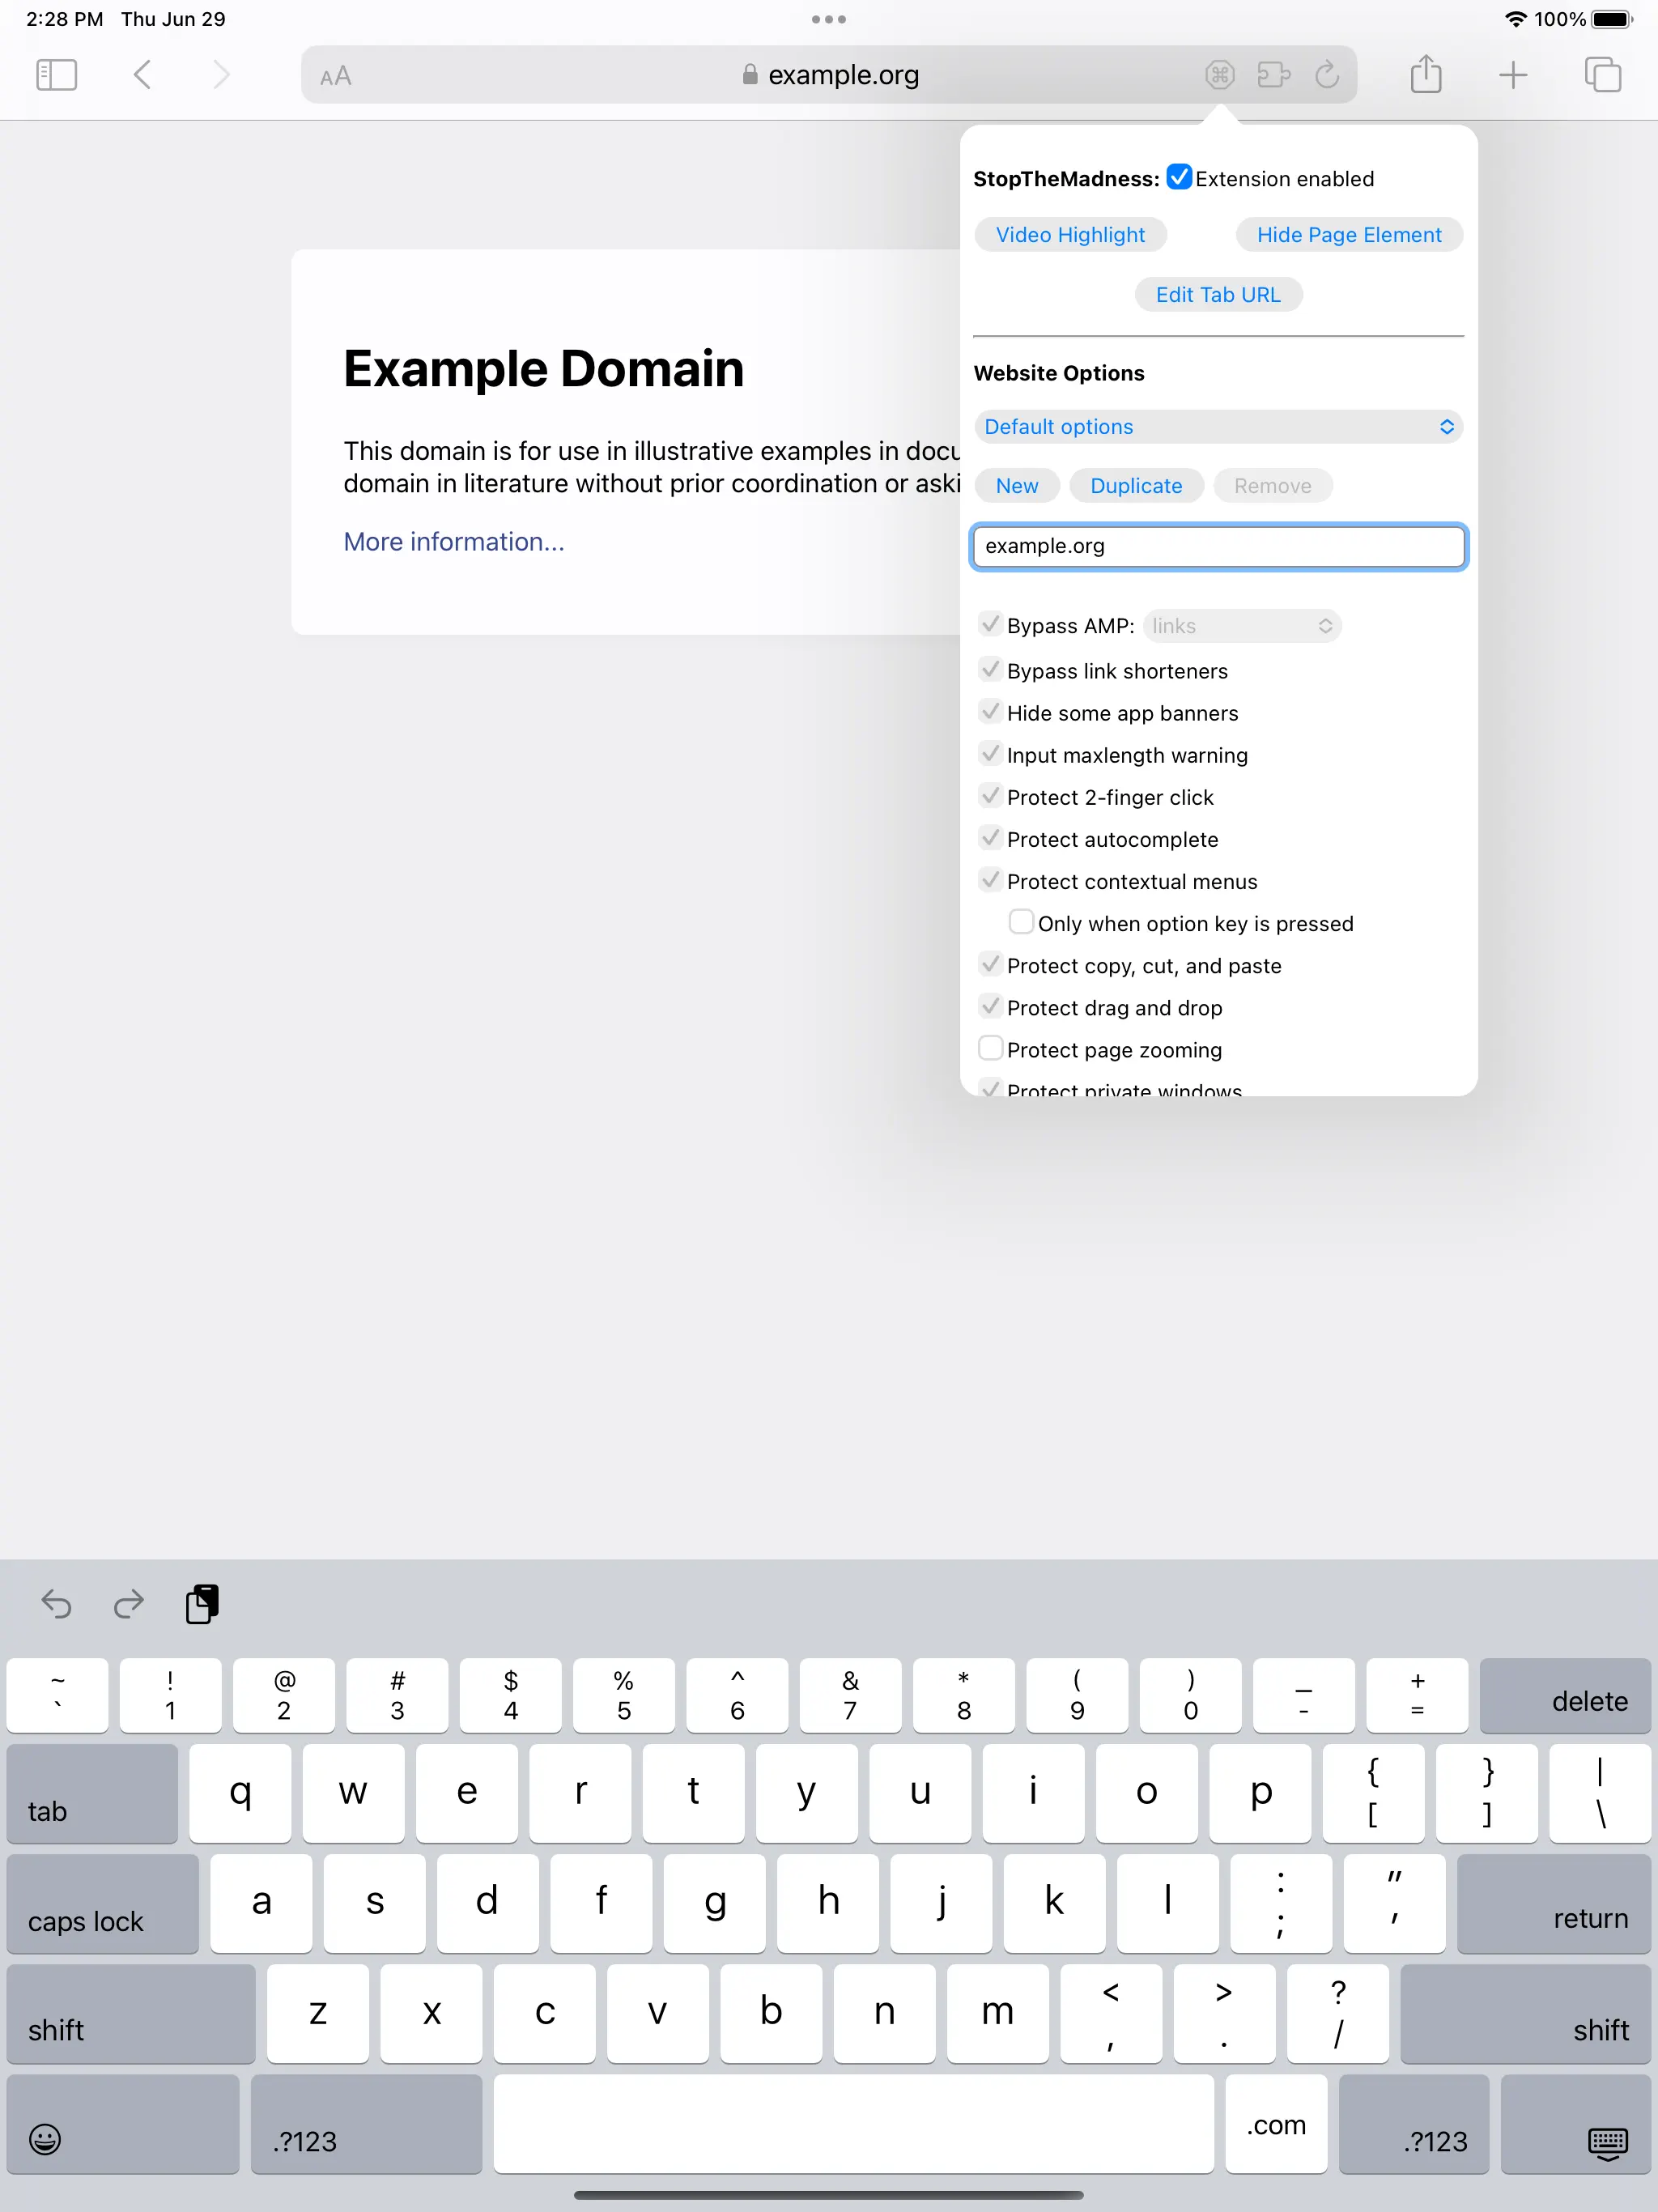Enable Protect page zooming checkbox
1658x2212 pixels.
(x=990, y=1048)
